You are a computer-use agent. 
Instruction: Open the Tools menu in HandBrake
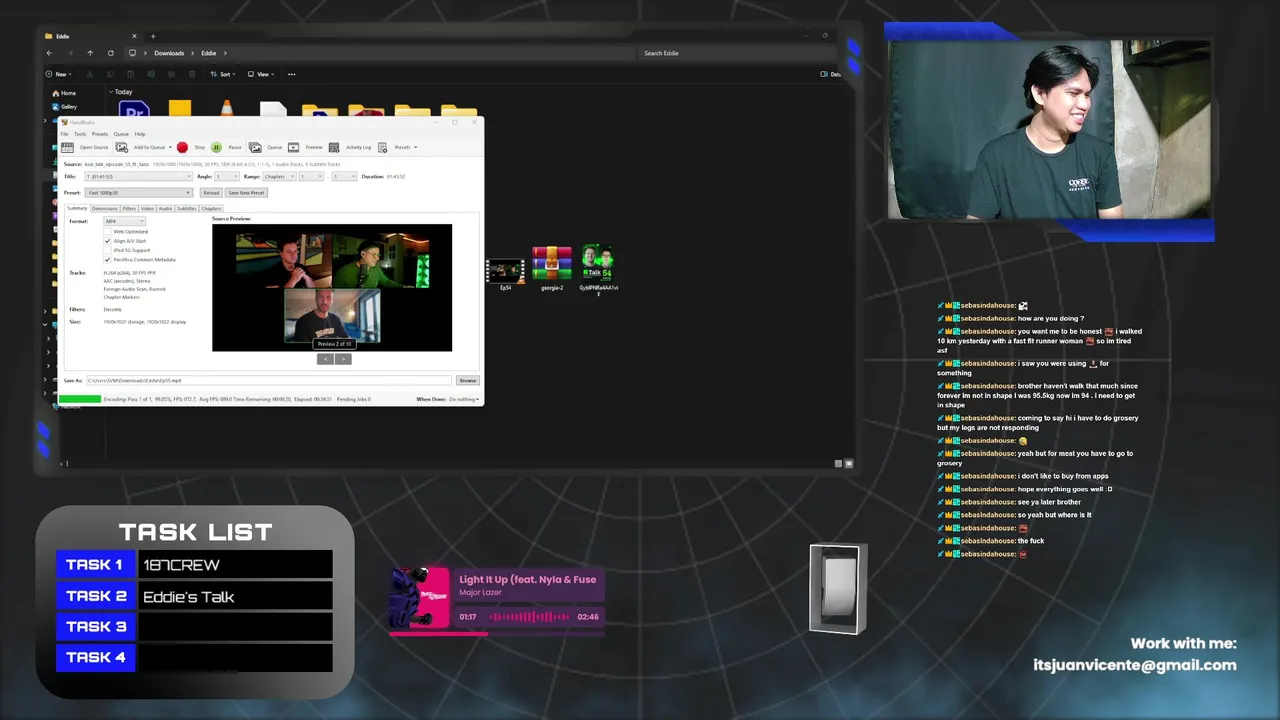pyautogui.click(x=80, y=134)
